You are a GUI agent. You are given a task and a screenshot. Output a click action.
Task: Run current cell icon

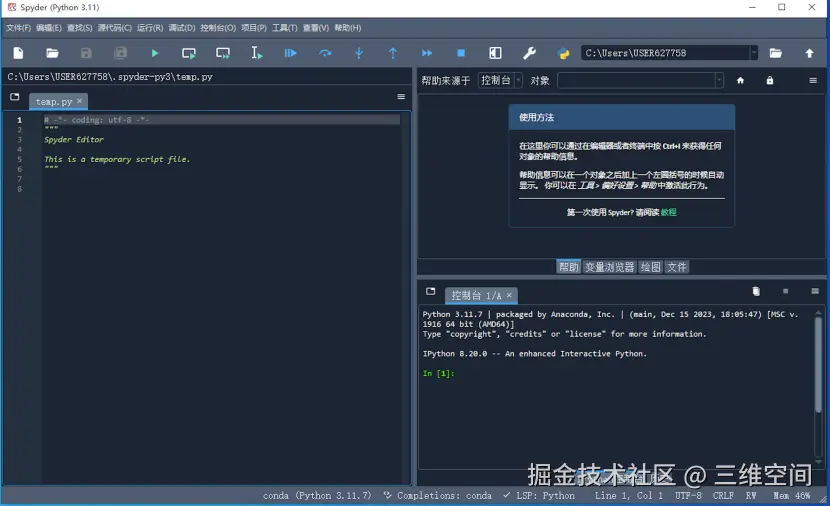coord(188,53)
